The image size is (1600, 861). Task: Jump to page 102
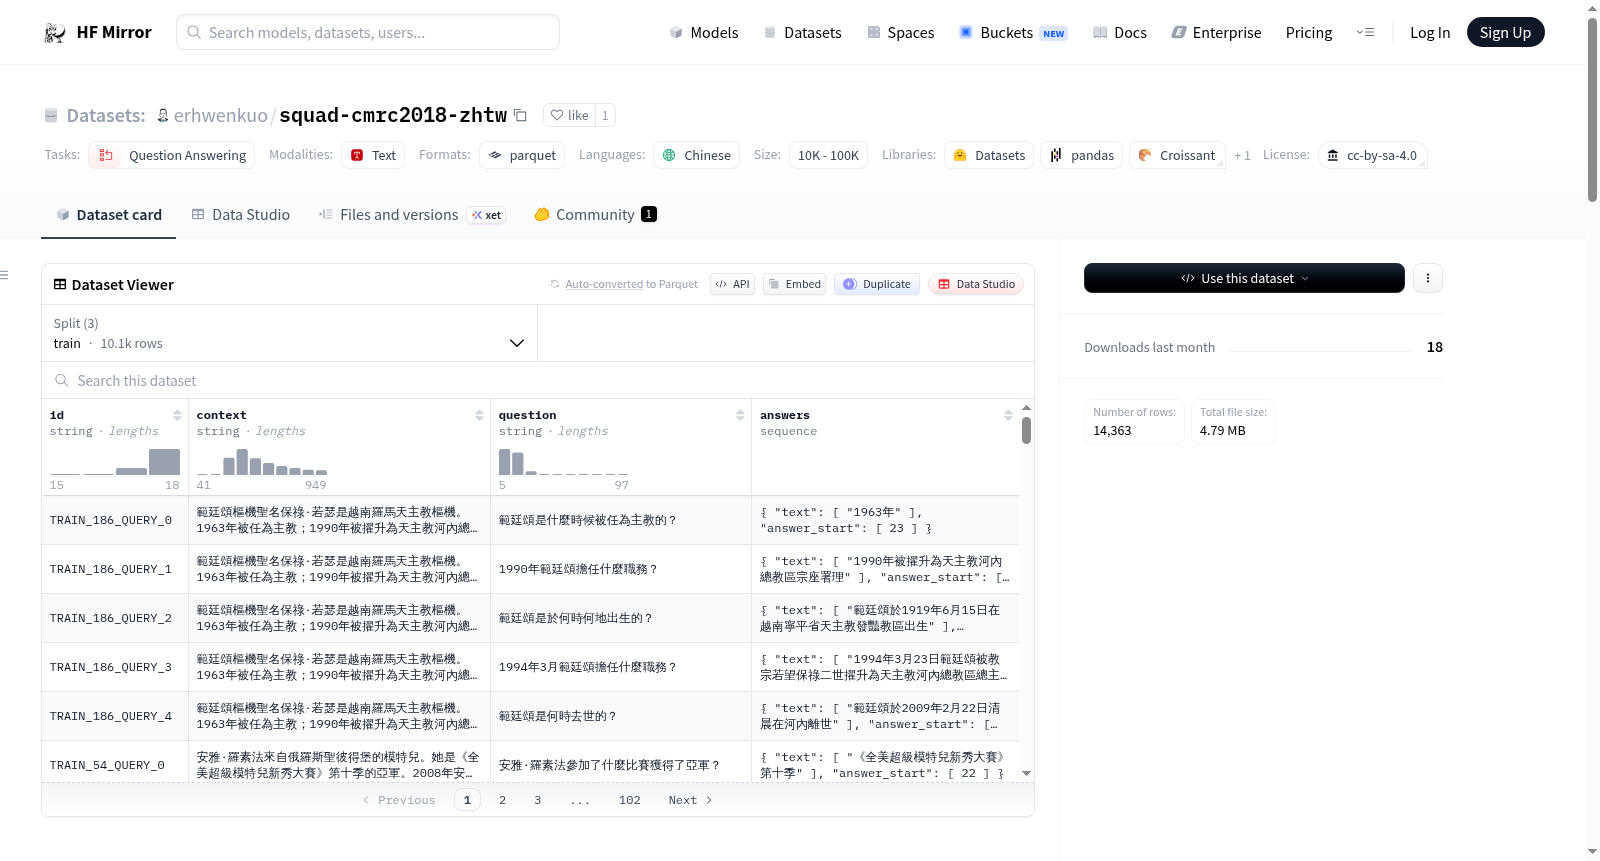click(x=630, y=800)
